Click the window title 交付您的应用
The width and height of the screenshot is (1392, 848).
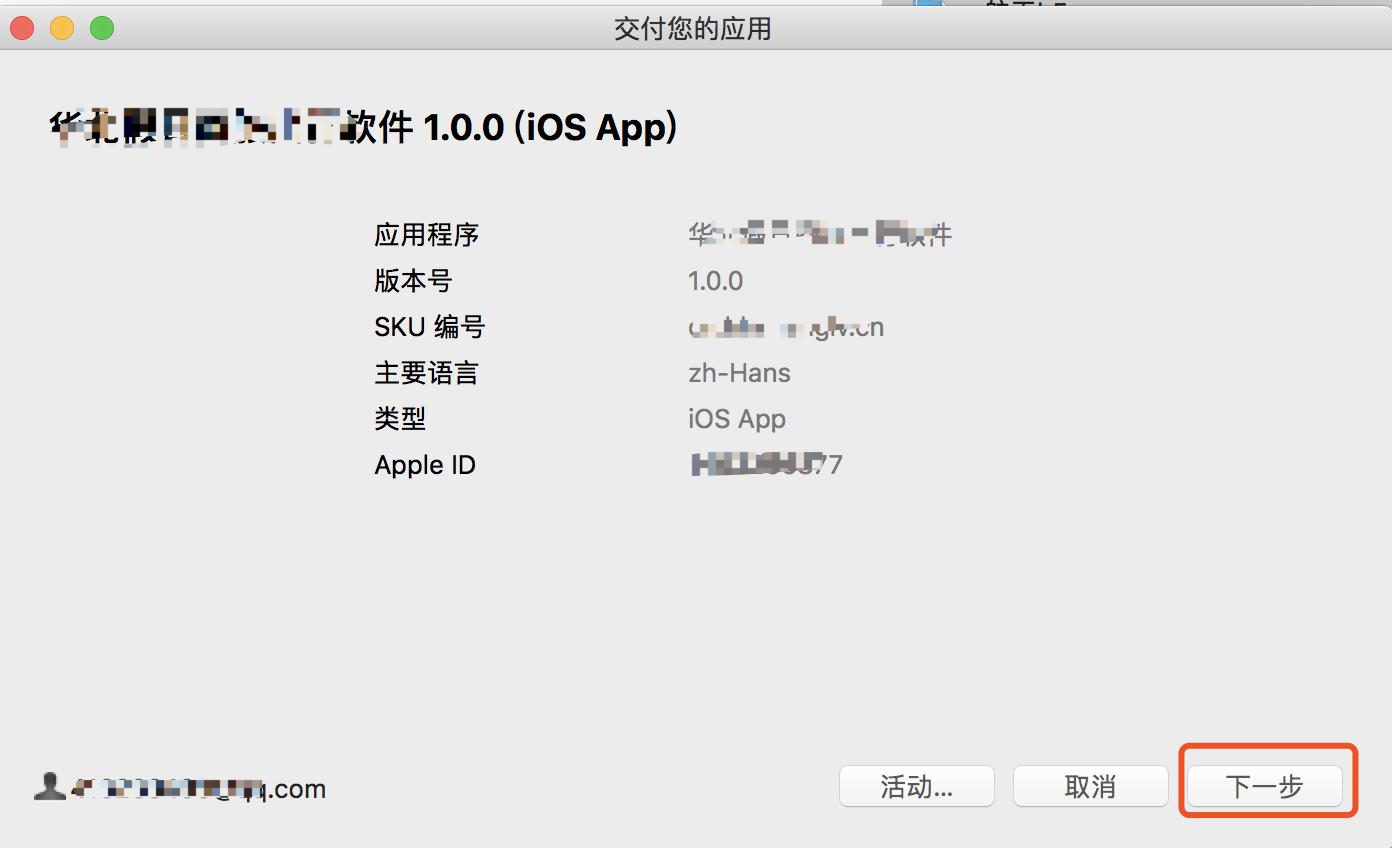click(x=693, y=28)
